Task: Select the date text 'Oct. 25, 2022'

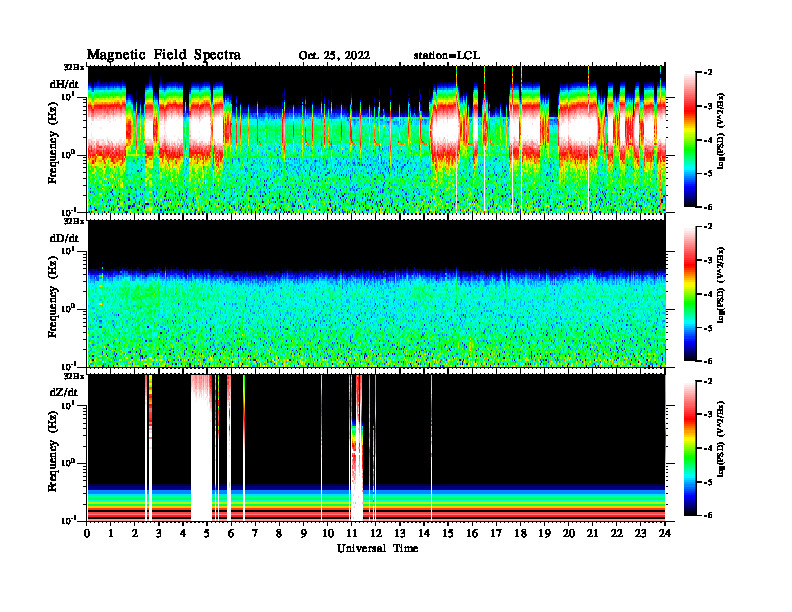Action: point(334,56)
